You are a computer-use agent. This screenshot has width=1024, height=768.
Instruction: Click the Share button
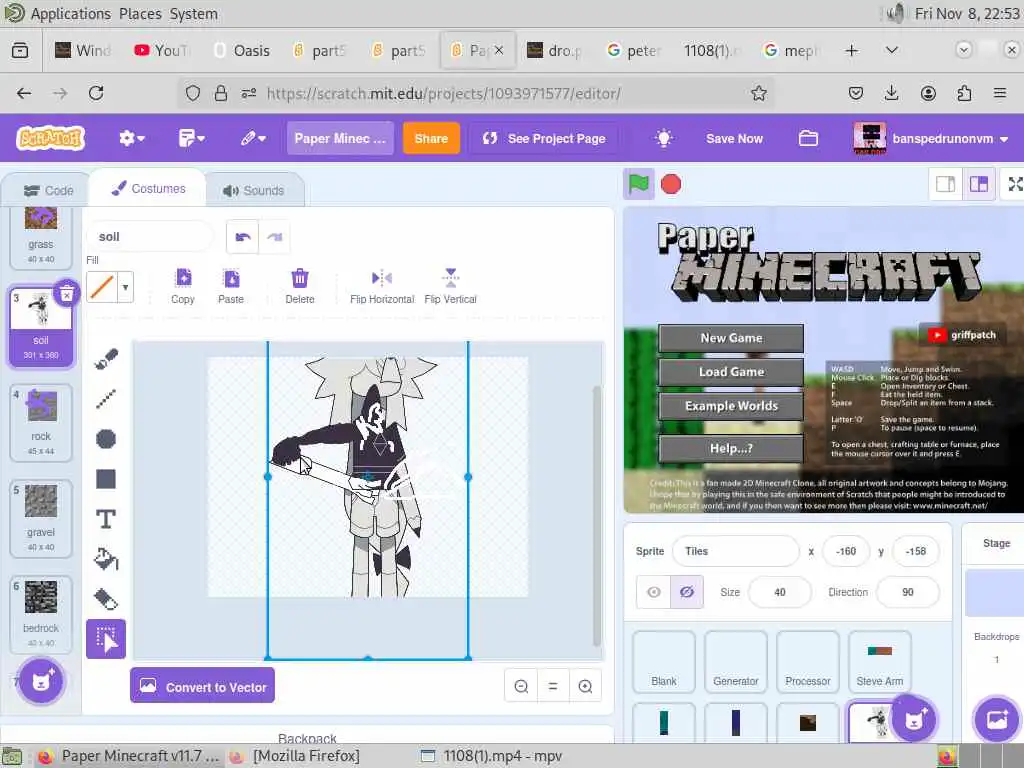[431, 138]
